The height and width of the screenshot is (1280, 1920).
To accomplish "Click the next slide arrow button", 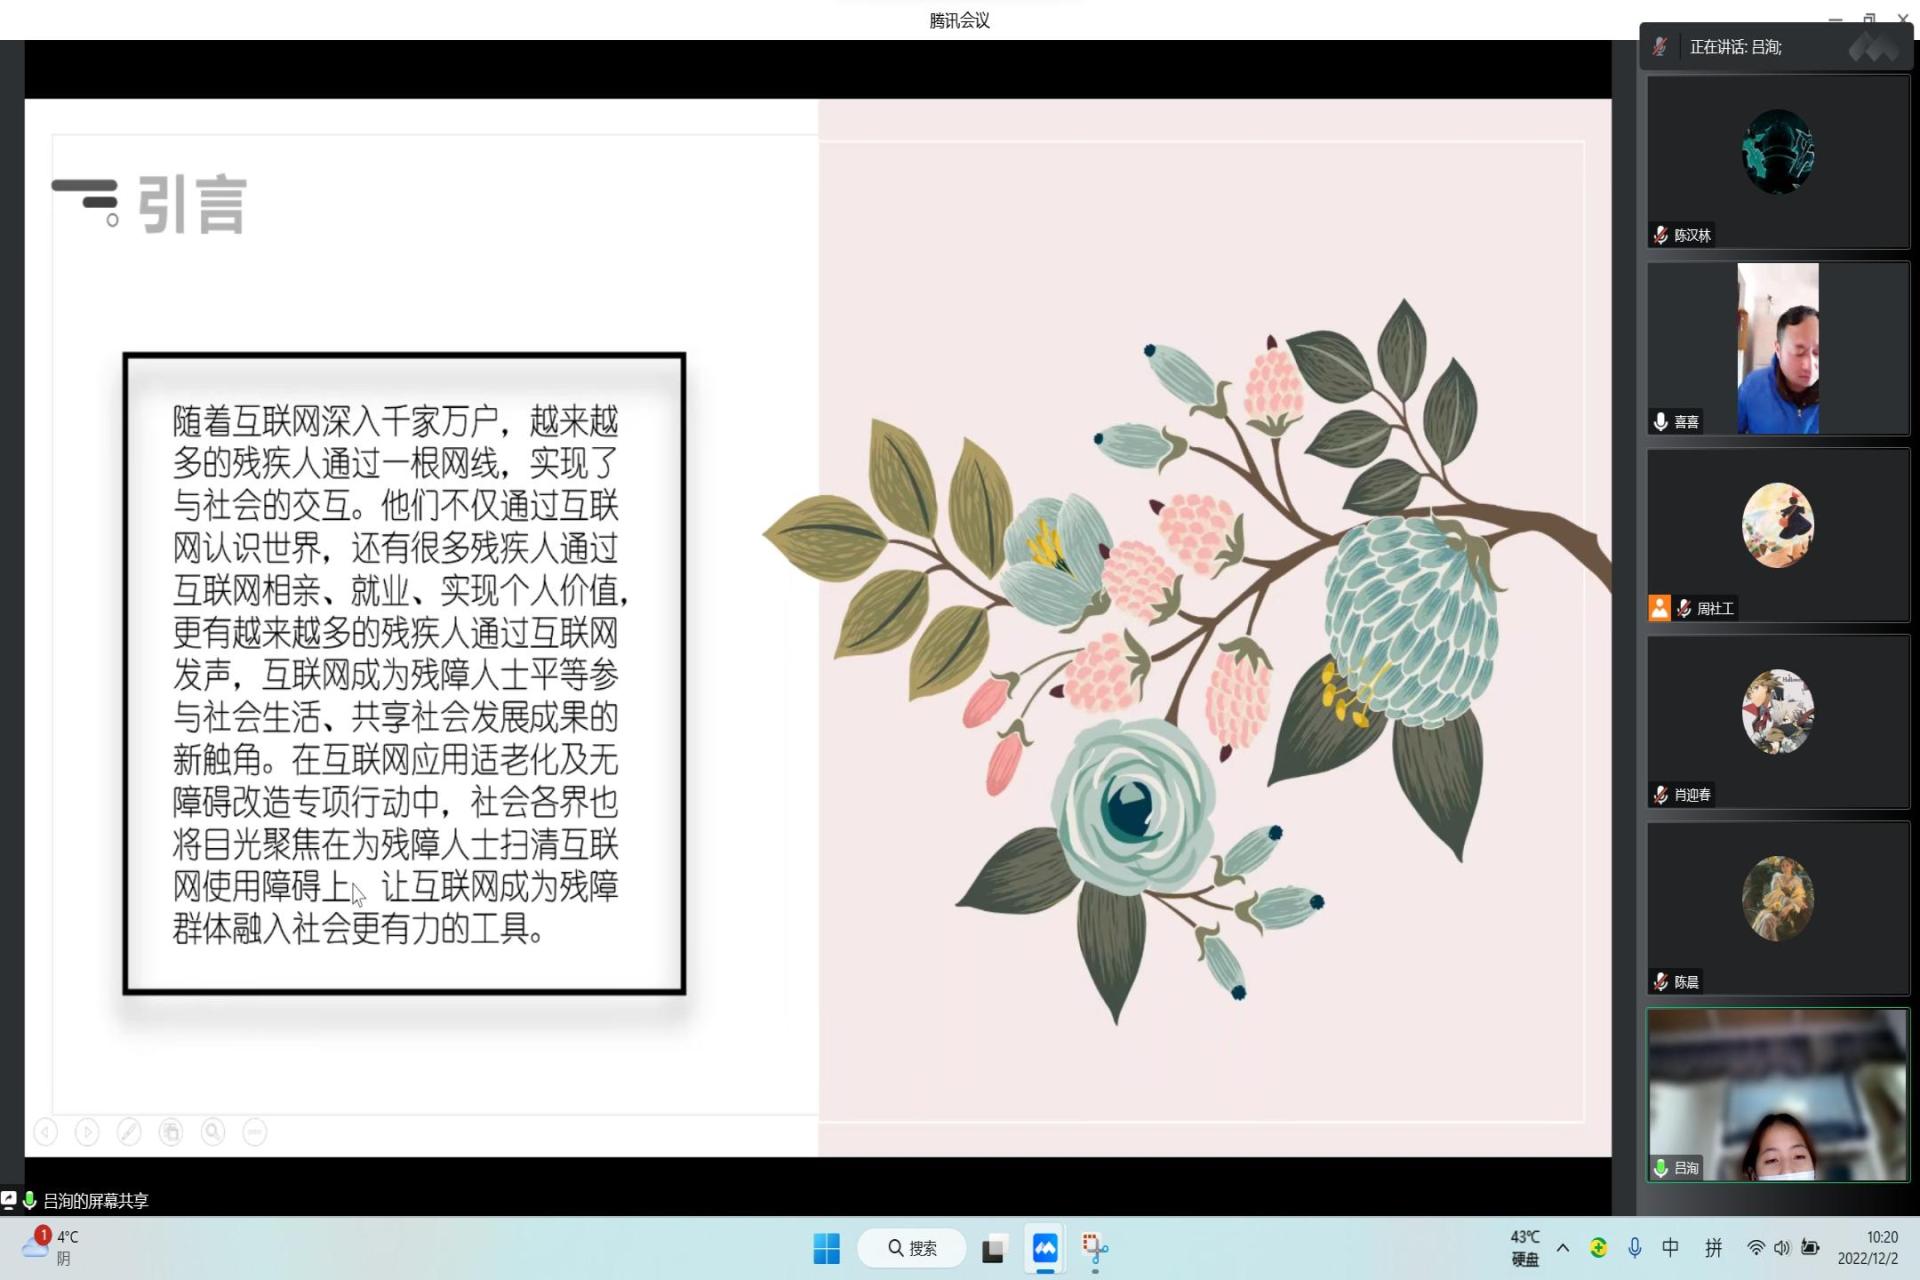I will [x=88, y=1131].
